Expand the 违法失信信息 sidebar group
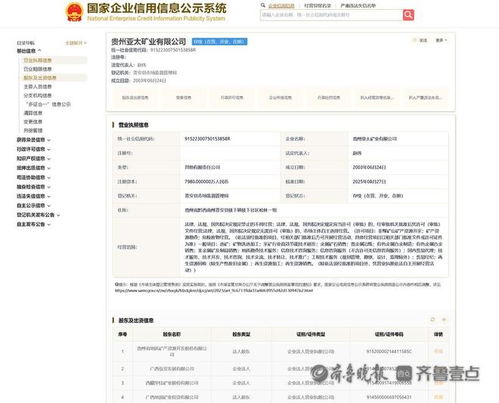Image resolution: width=499 pixels, height=403 pixels. coord(34,196)
